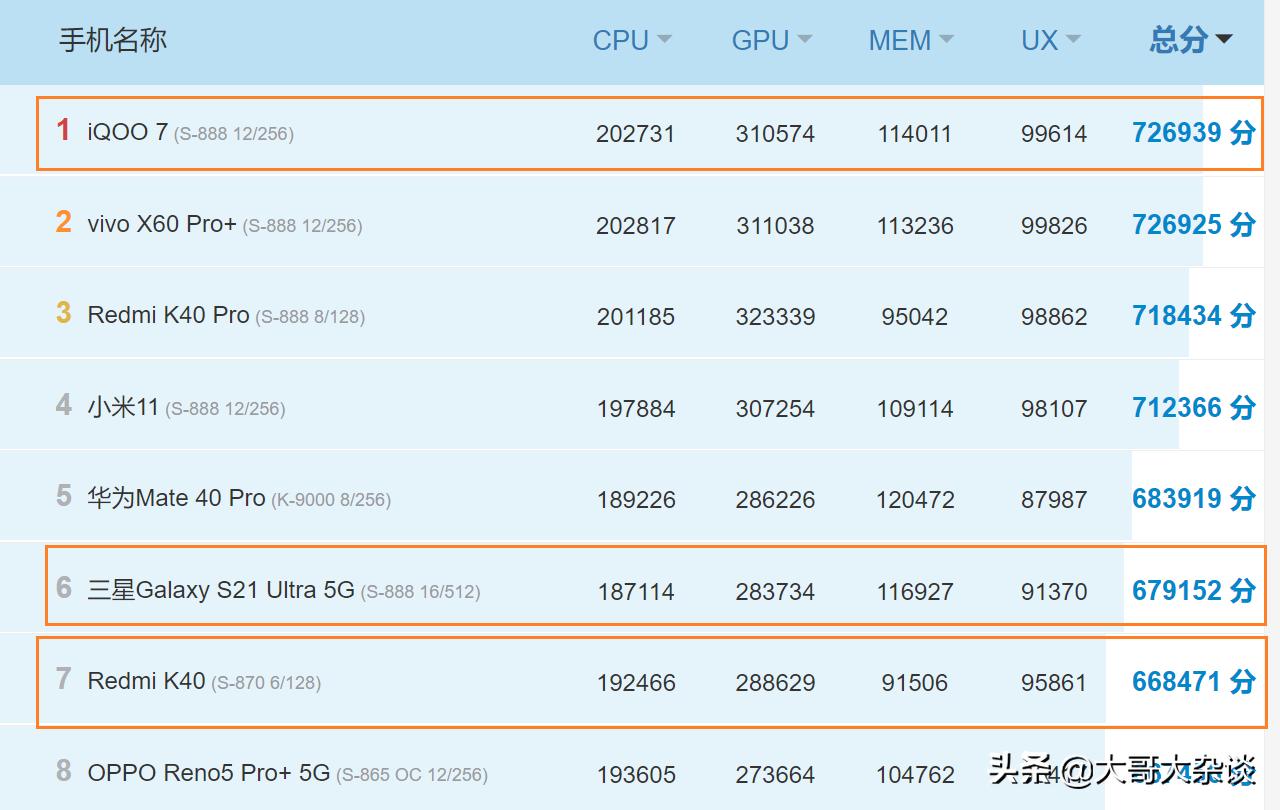The width and height of the screenshot is (1280, 810).
Task: Click Redmi K40 CPU score 192466
Action: click(x=636, y=683)
